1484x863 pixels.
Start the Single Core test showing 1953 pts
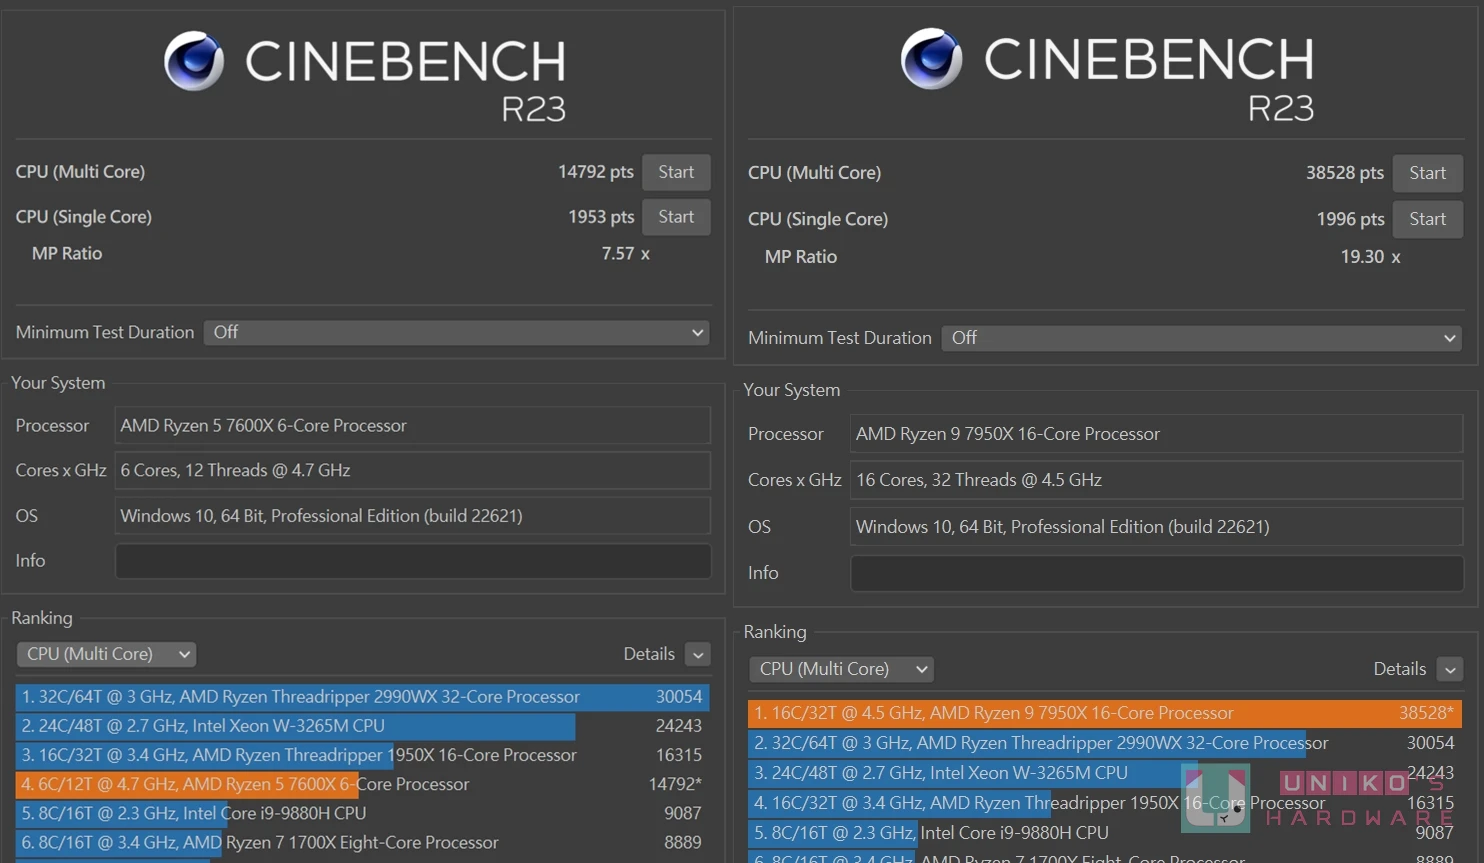coord(675,217)
